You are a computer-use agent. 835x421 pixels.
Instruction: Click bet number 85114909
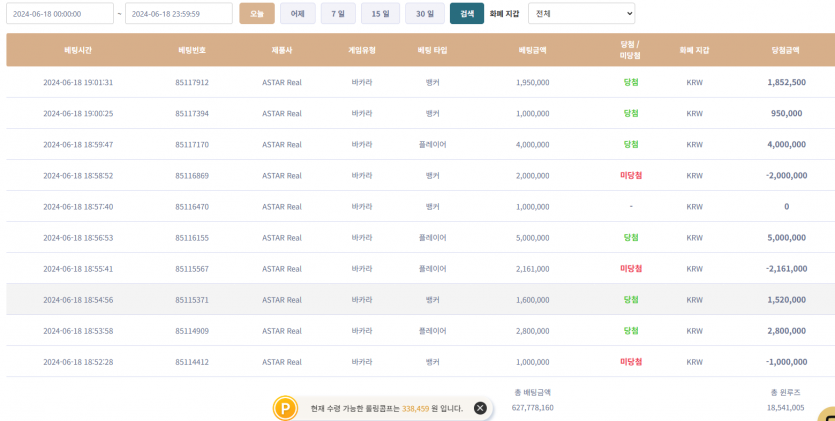pyautogui.click(x=192, y=331)
